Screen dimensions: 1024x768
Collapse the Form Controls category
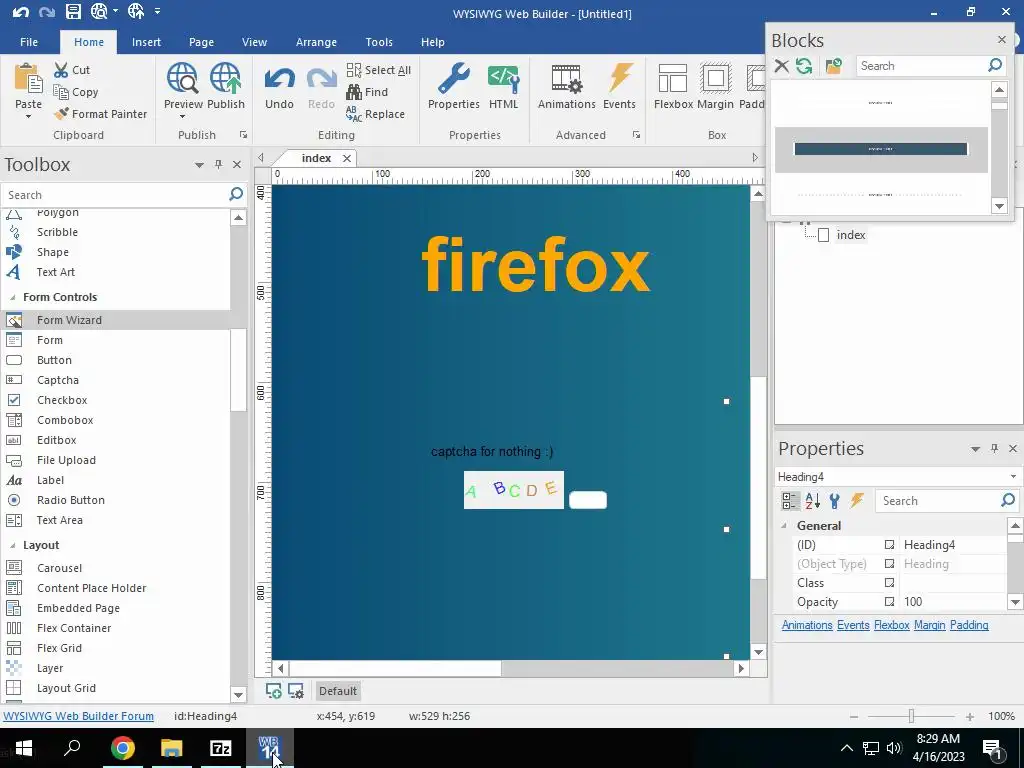click(x=12, y=297)
